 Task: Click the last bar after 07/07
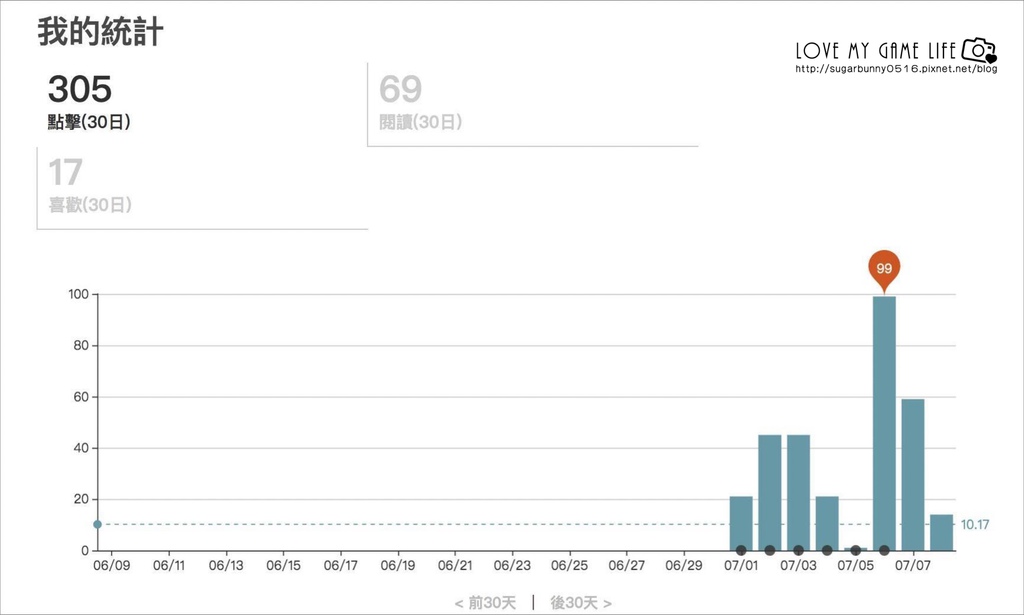[942, 532]
